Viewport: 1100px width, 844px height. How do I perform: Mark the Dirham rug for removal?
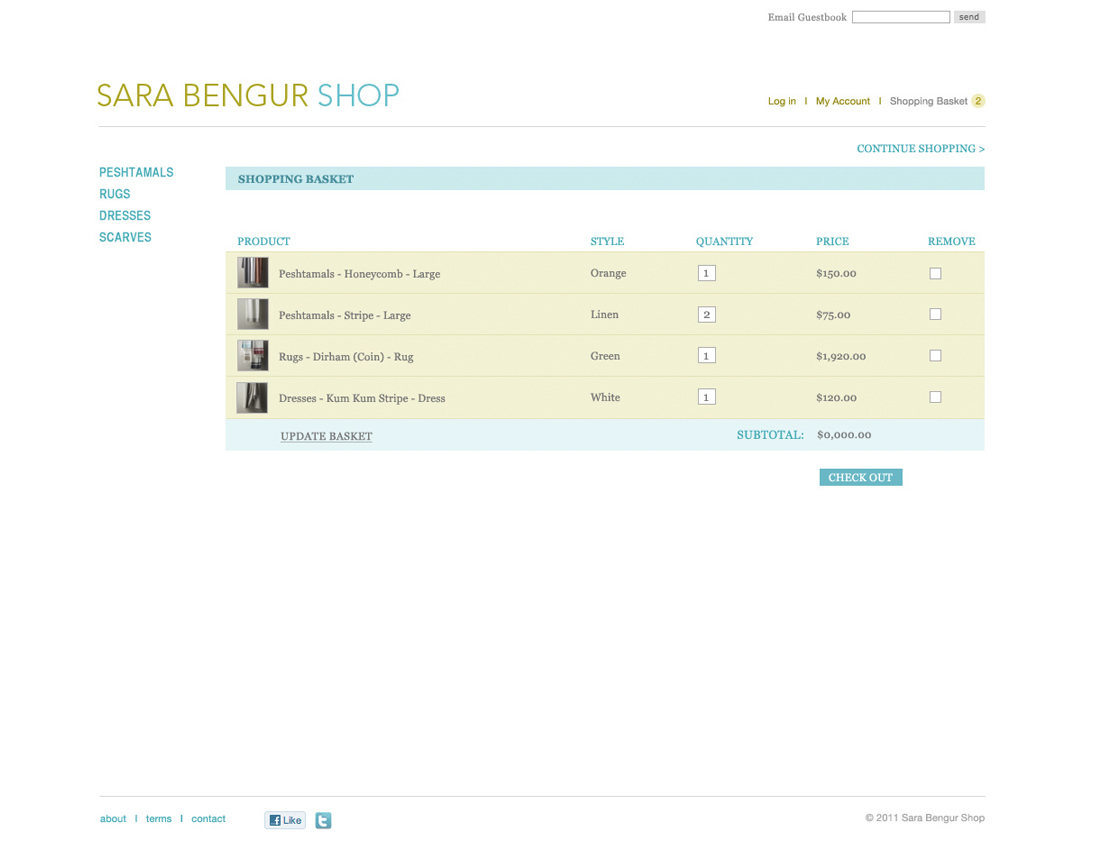[x=935, y=356]
